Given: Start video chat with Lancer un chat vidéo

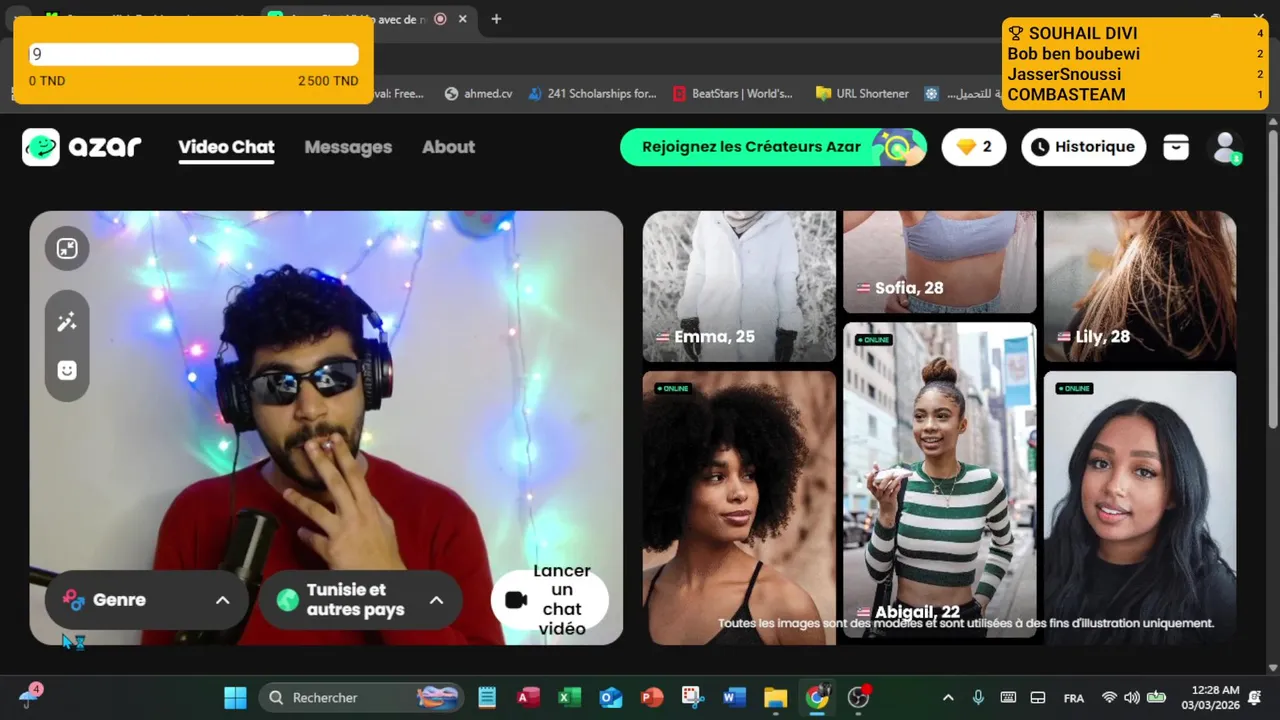Looking at the screenshot, I should (550, 600).
